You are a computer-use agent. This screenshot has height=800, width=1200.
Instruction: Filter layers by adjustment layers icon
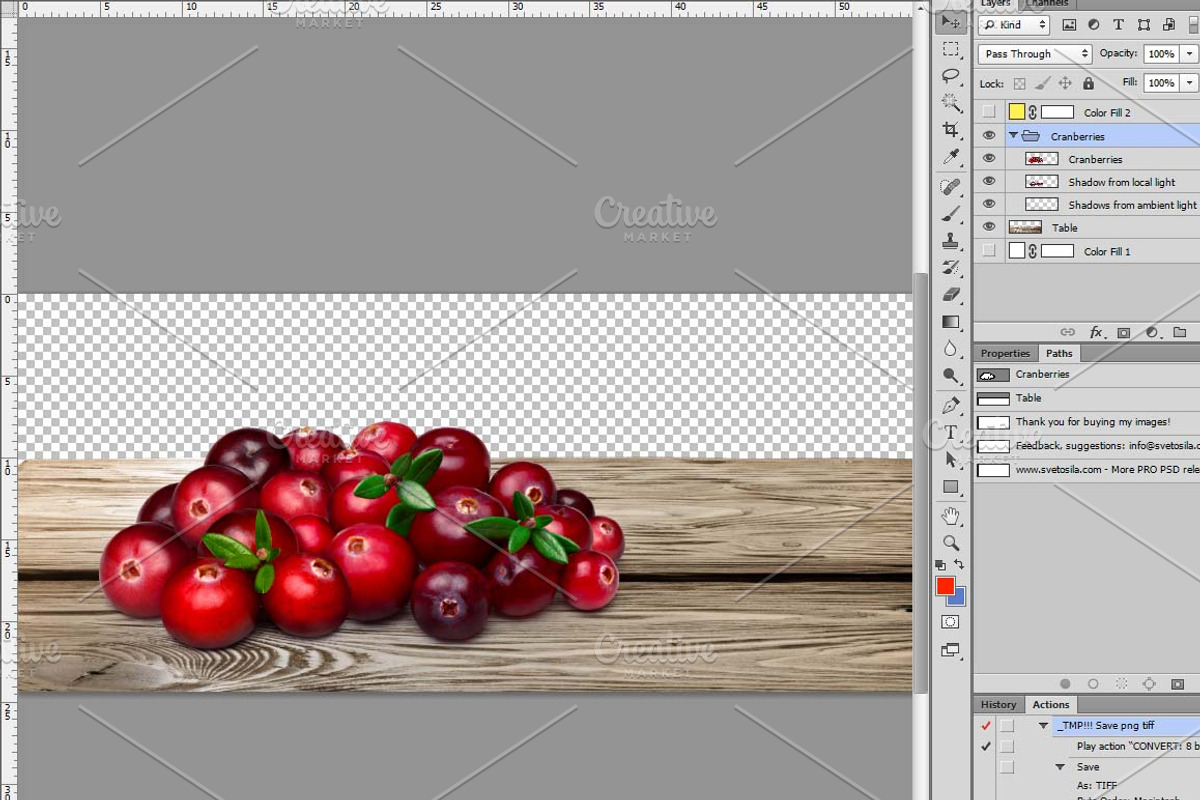[x=1093, y=25]
